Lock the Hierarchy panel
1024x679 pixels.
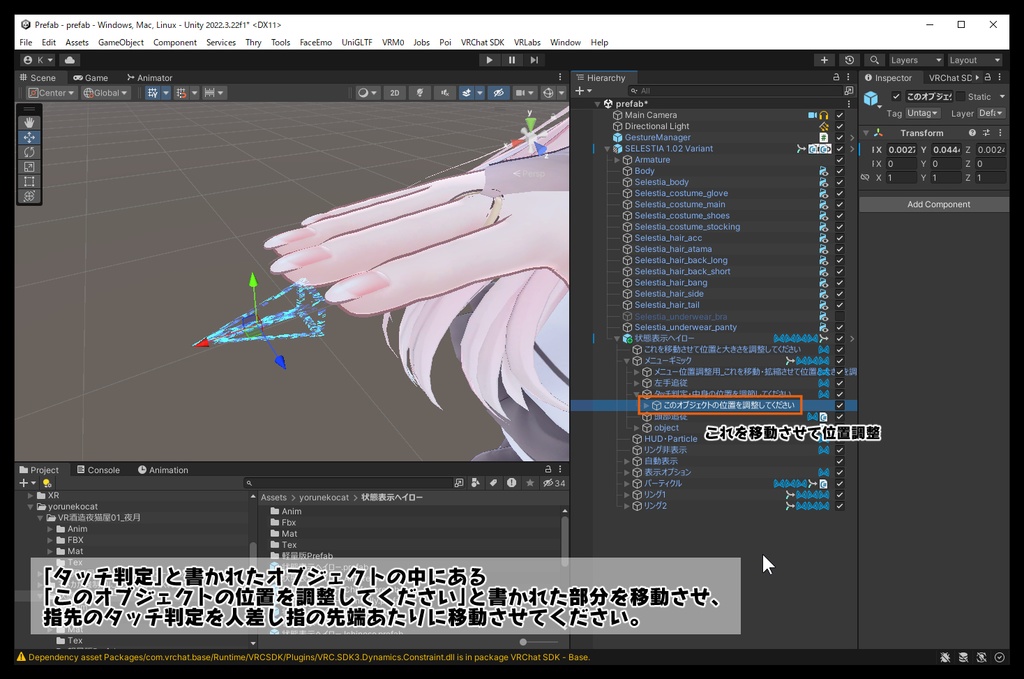pos(836,77)
